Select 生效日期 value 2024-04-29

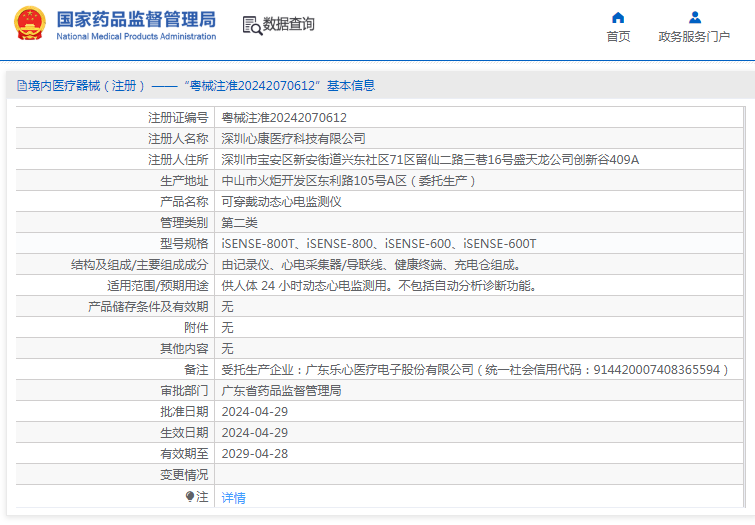(255, 433)
